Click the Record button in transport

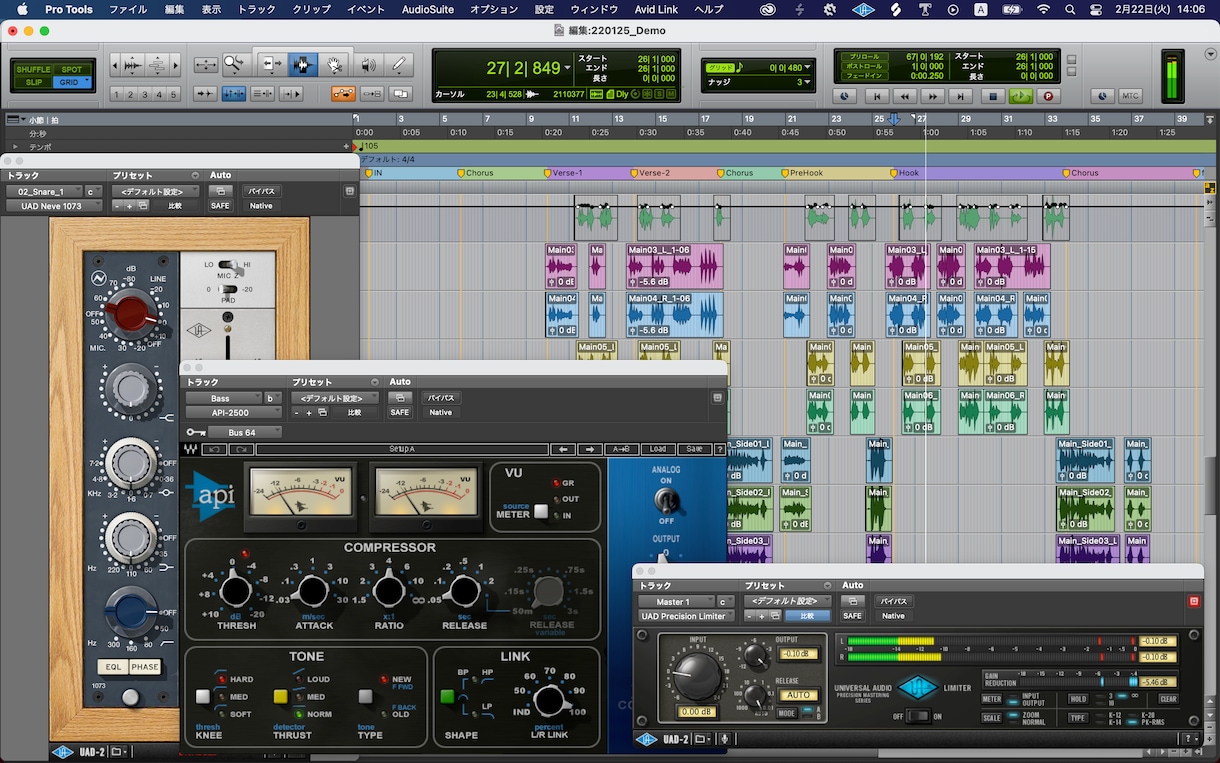click(1048, 96)
